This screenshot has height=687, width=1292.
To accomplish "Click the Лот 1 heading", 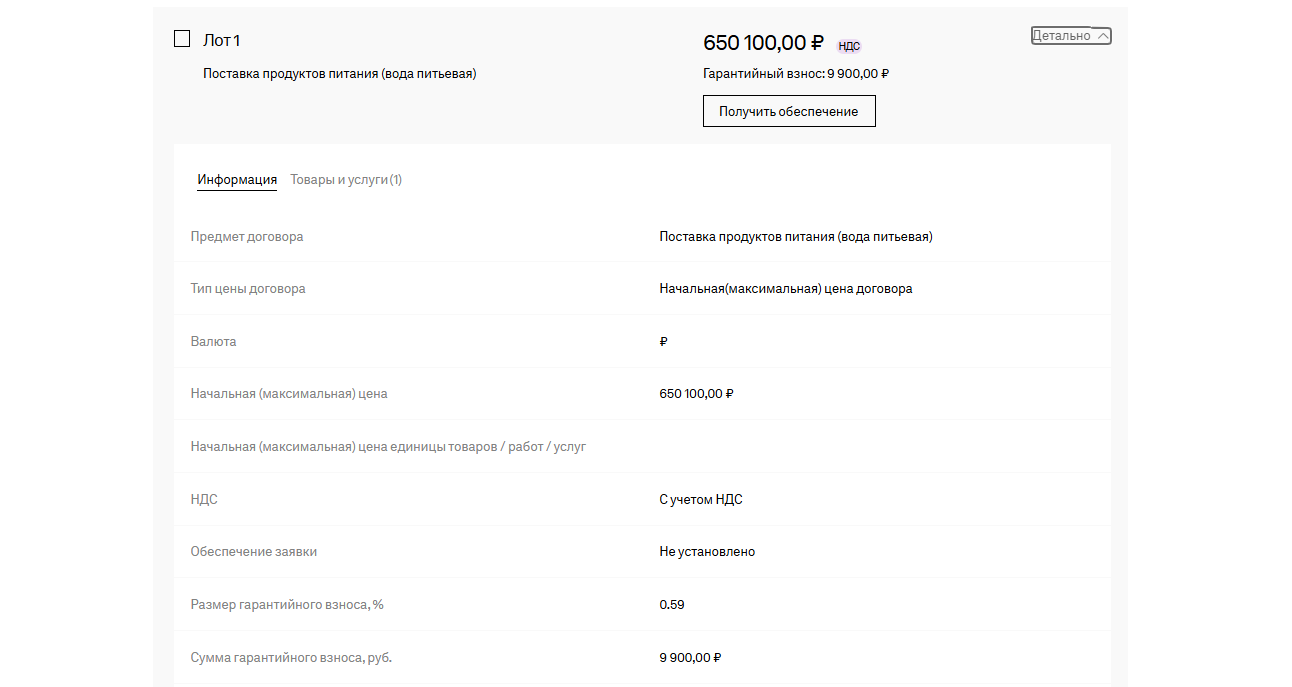I will [221, 40].
